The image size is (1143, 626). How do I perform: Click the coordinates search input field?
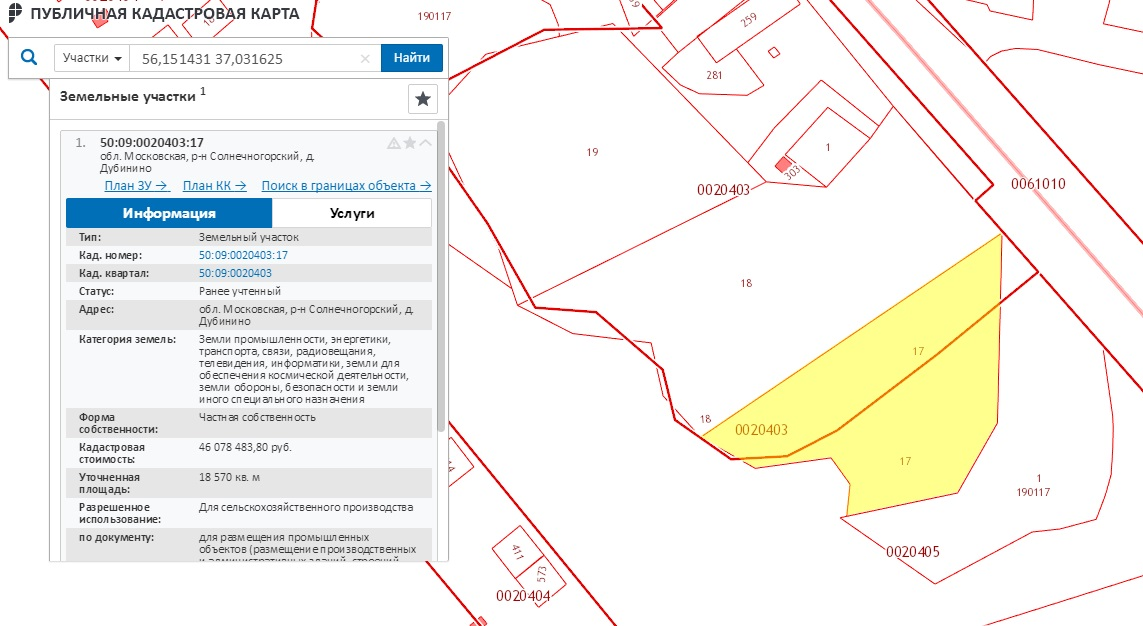(245, 59)
